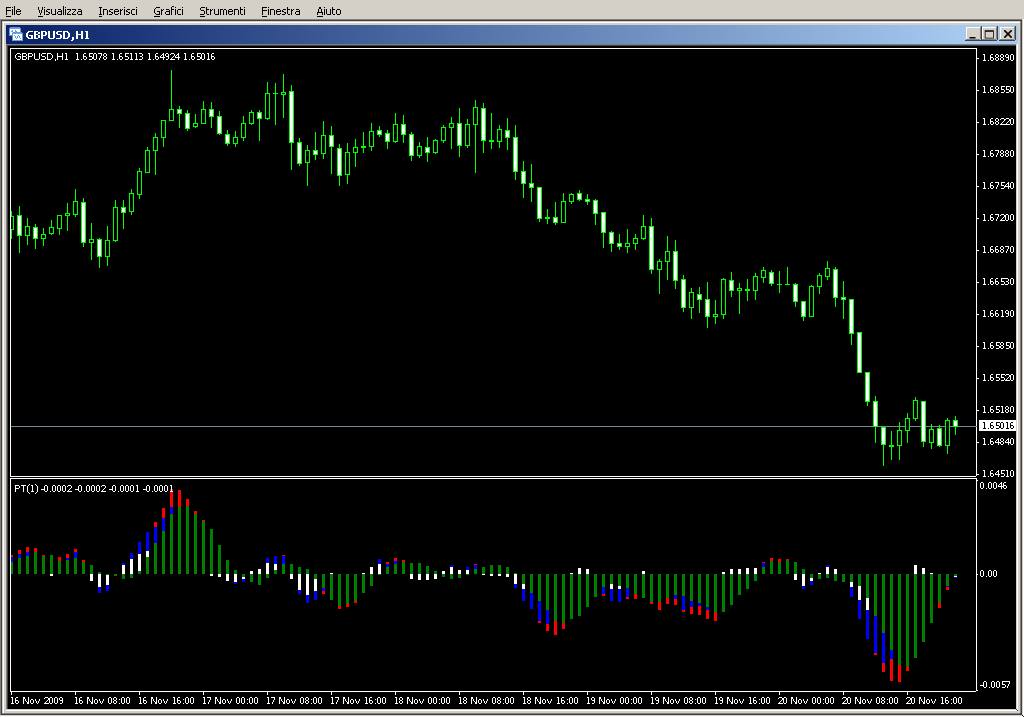Image resolution: width=1024 pixels, height=717 pixels.
Task: Click the 18 Nov 00:00 time label
Action: click(x=423, y=701)
